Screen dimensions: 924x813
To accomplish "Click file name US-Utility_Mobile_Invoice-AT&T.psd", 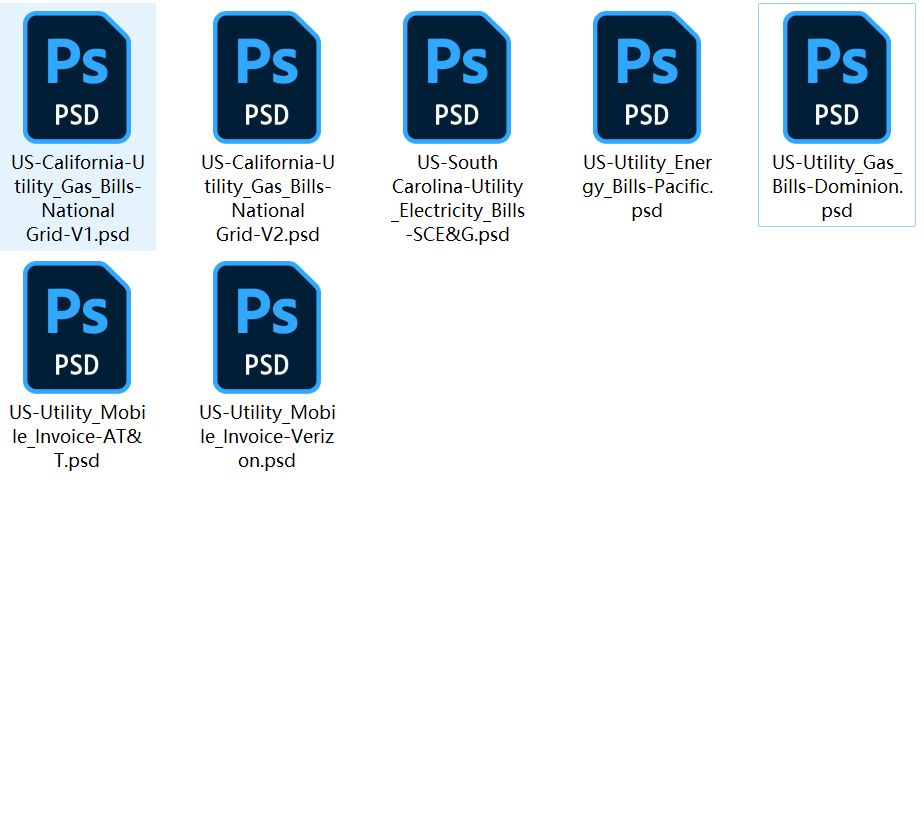I will pyautogui.click(x=77, y=436).
